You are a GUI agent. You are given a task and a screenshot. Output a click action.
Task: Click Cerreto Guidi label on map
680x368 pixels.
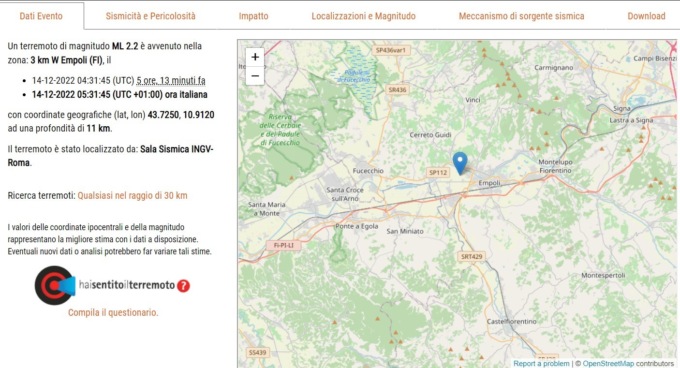(x=430, y=135)
